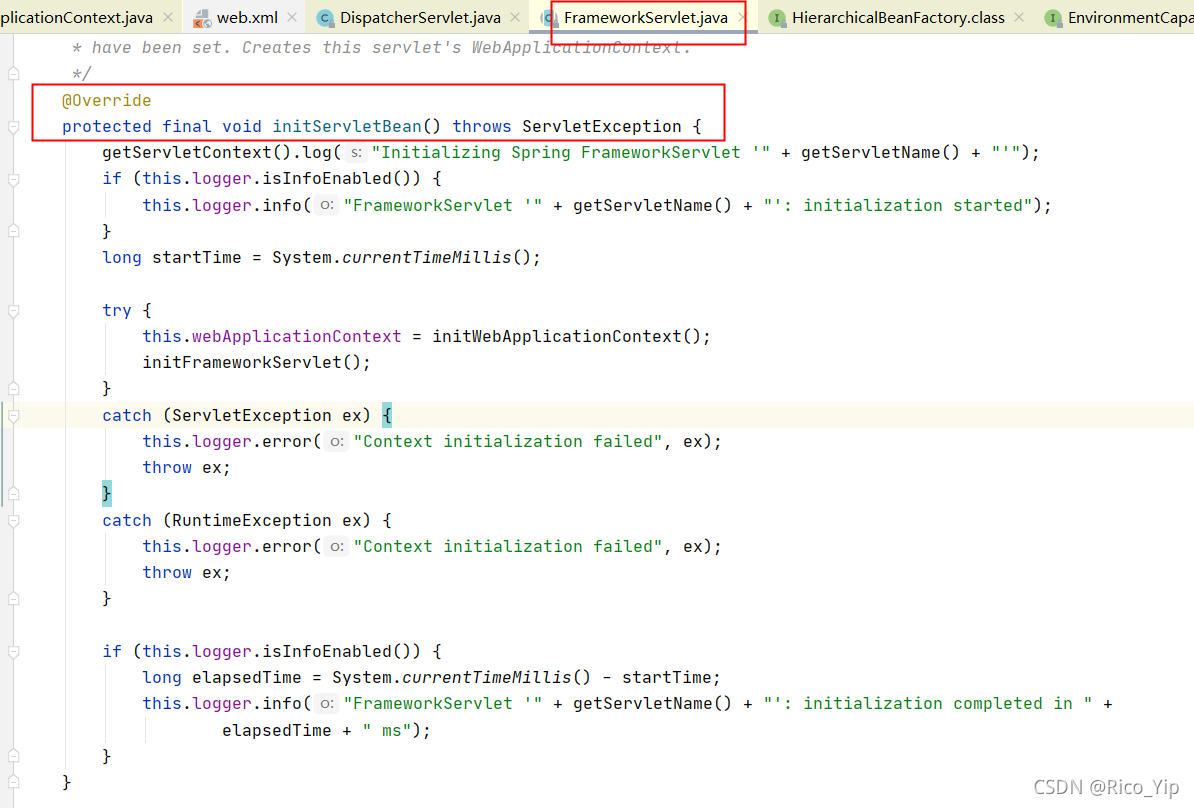Click the interface icon on EnvironmentCapa tab
Viewport: 1194px width, 808px height.
tap(1053, 18)
